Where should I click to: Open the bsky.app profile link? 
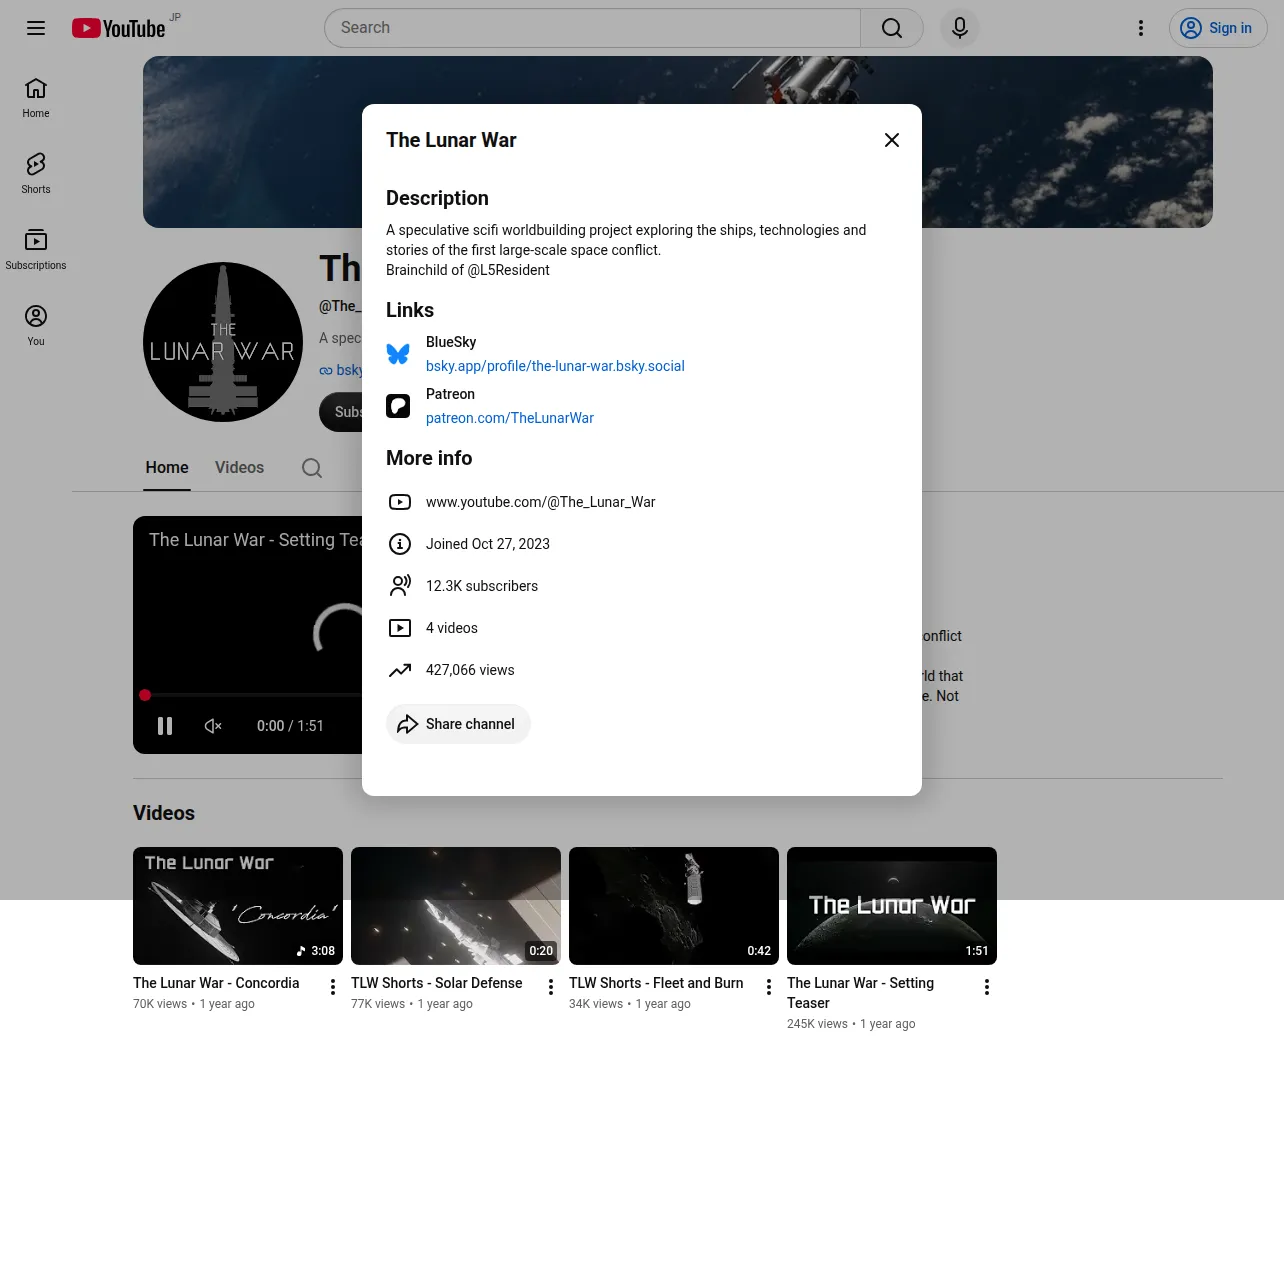pyautogui.click(x=555, y=366)
